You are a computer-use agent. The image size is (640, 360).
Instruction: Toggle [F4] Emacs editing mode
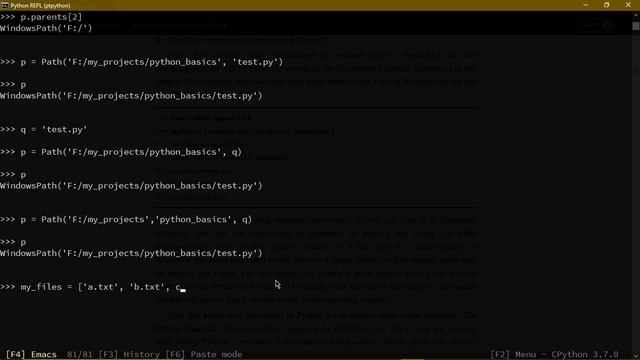pos(31,354)
